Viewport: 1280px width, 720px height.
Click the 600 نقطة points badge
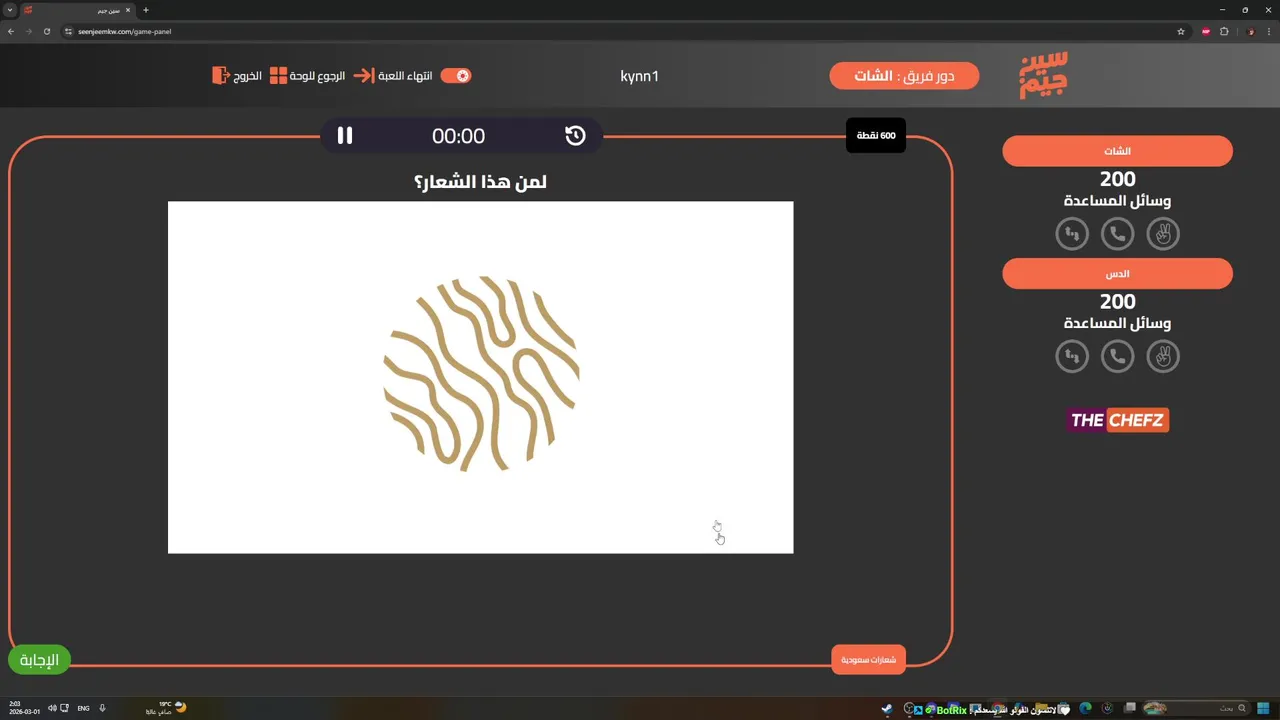click(x=876, y=136)
